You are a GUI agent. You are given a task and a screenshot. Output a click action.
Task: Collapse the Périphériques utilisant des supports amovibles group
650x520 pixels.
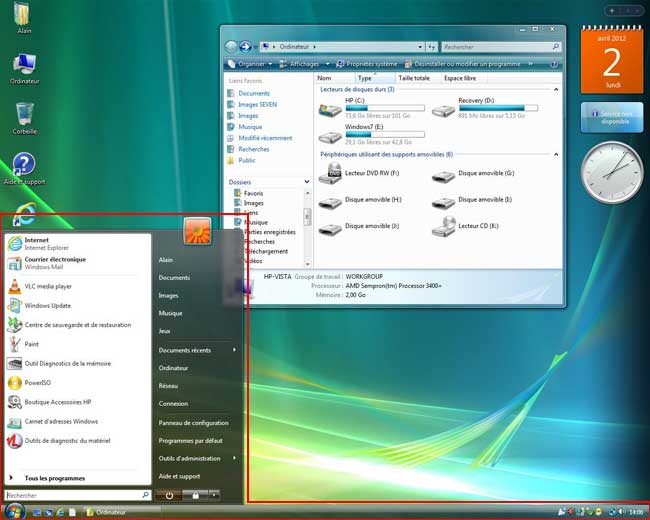[556, 155]
